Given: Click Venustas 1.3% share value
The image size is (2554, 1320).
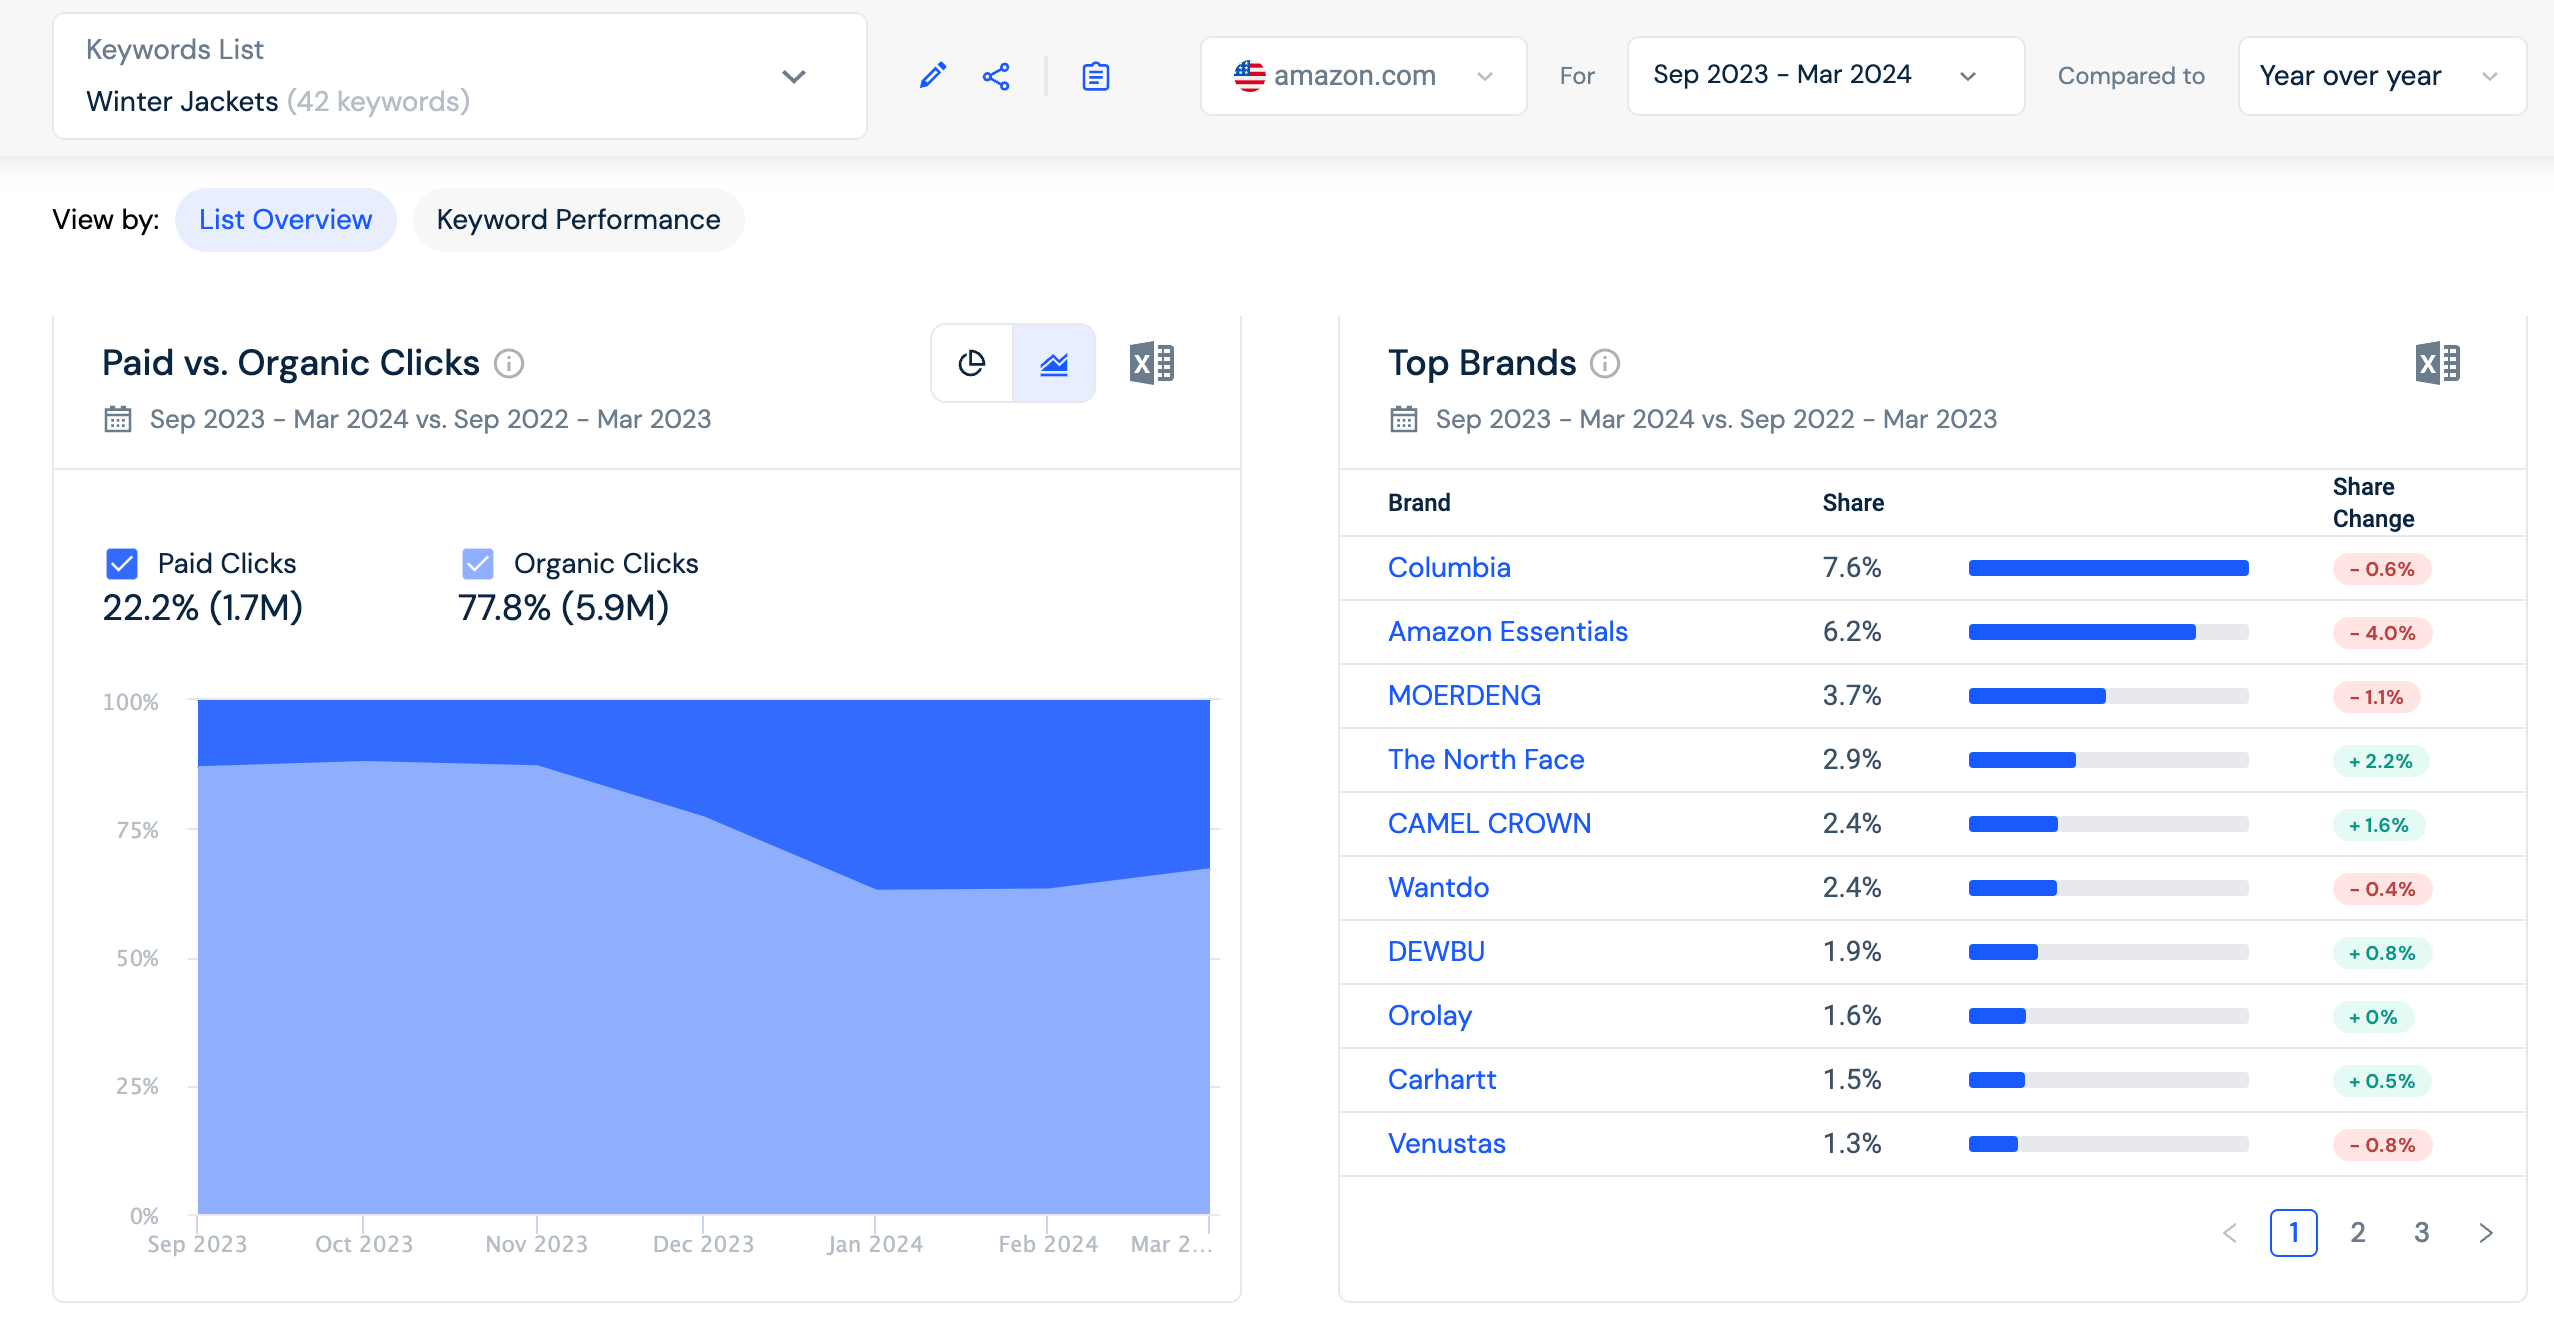Looking at the screenshot, I should [1852, 1144].
